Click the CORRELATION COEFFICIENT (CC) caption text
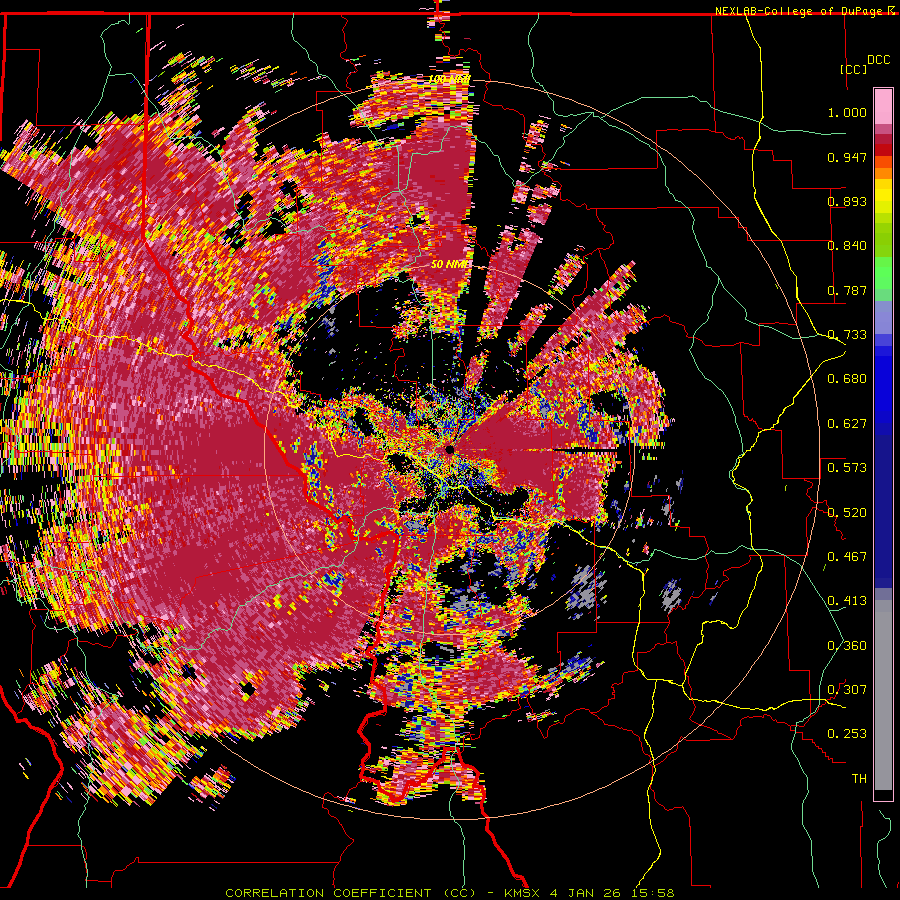The width and height of the screenshot is (900, 900). tap(351, 893)
